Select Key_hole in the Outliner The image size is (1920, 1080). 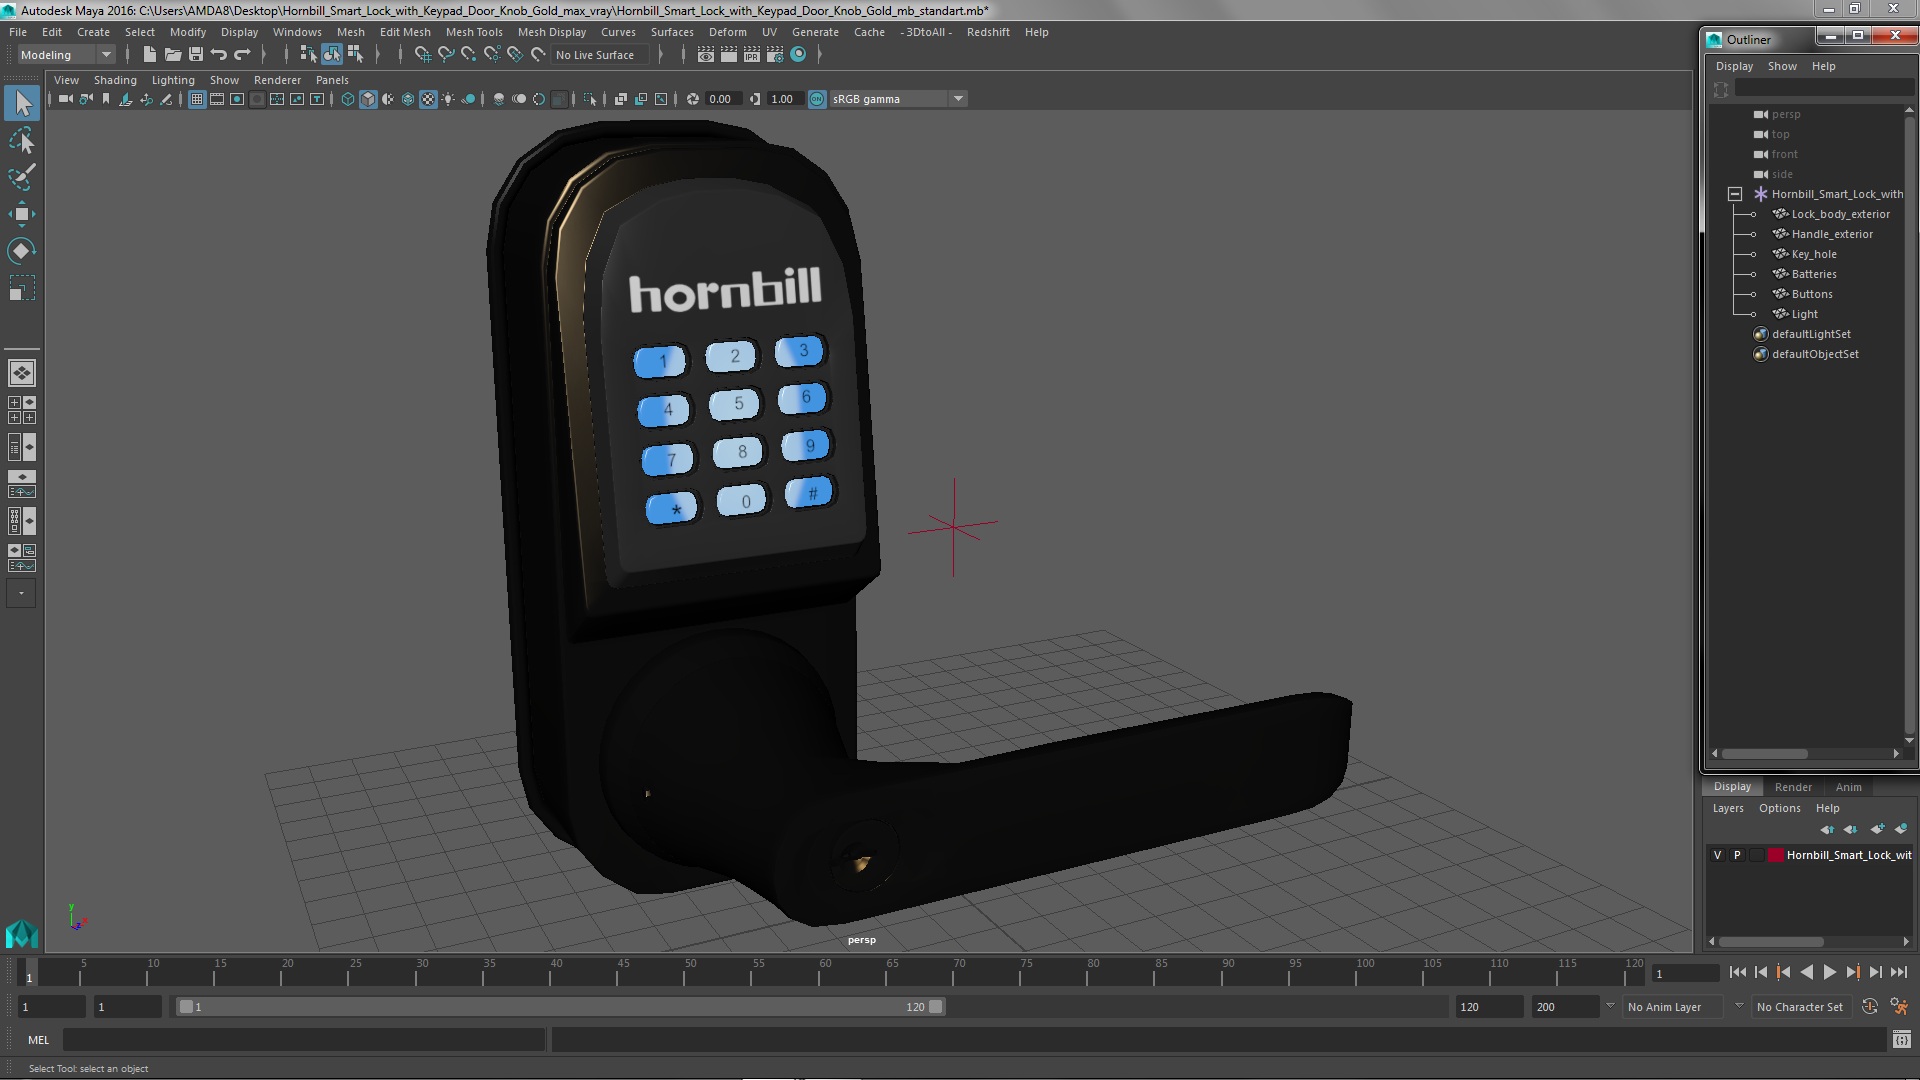[x=1814, y=254]
